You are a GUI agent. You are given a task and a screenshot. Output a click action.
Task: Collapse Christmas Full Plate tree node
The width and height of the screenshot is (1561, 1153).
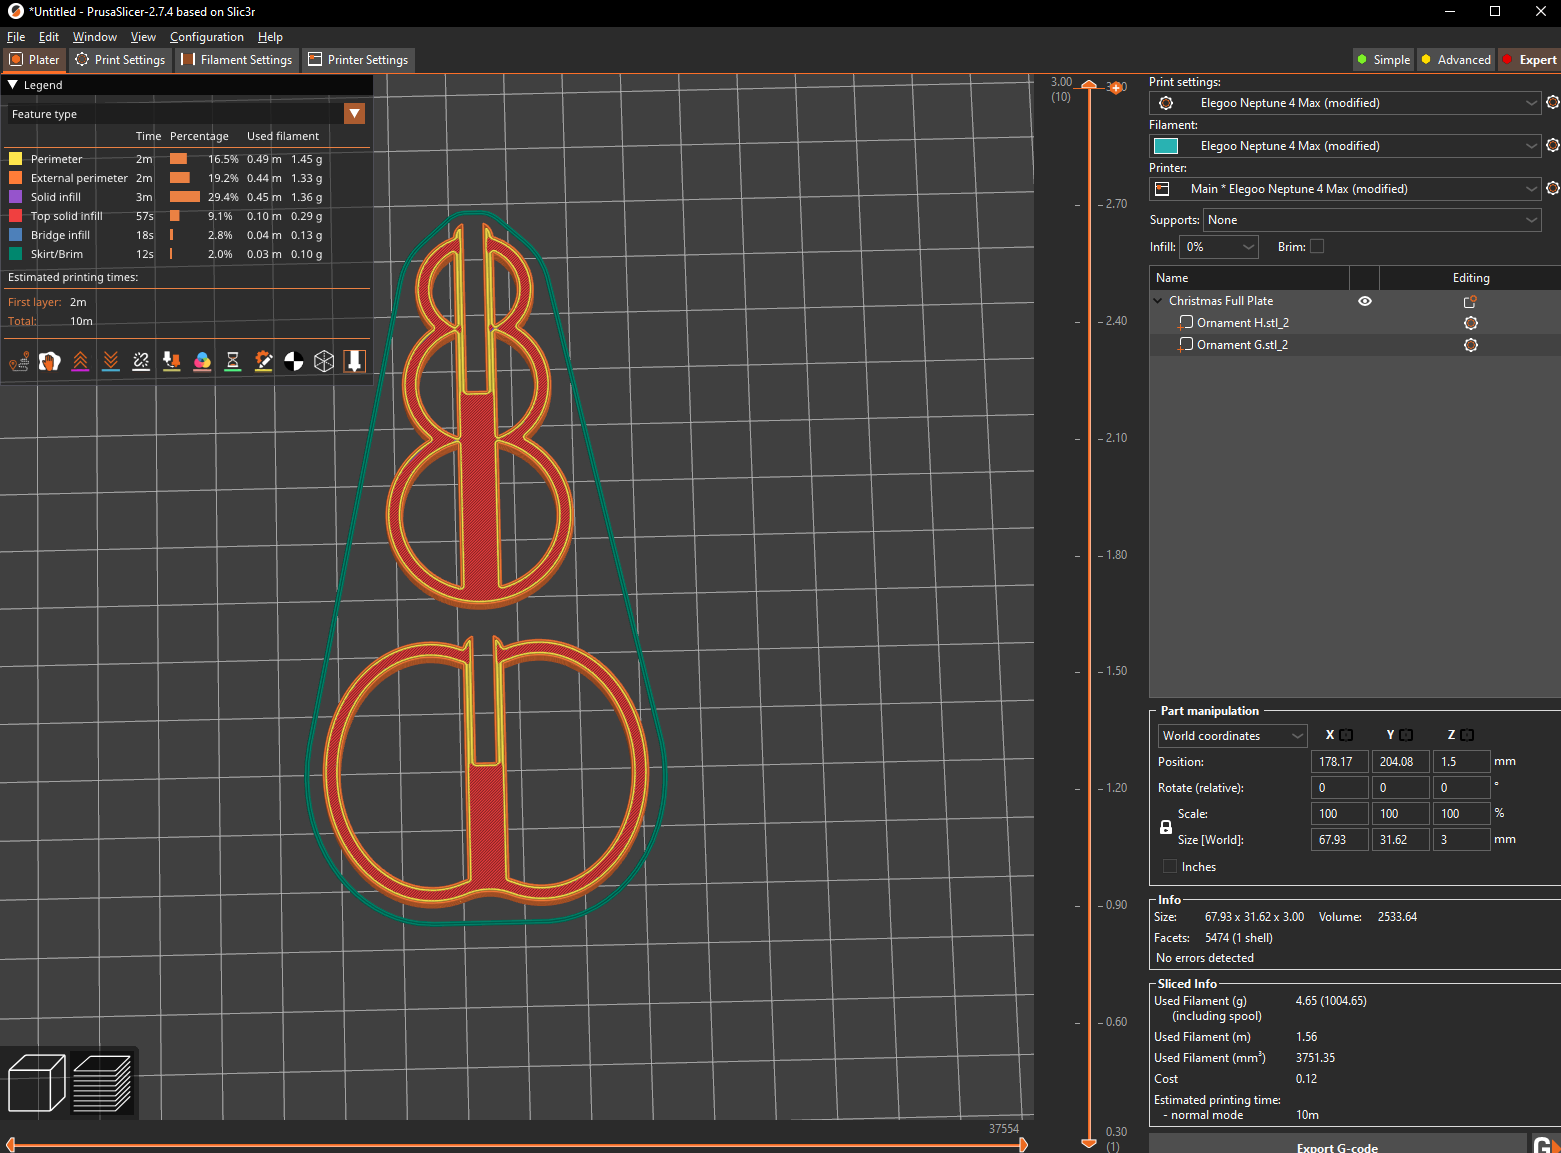[1158, 301]
